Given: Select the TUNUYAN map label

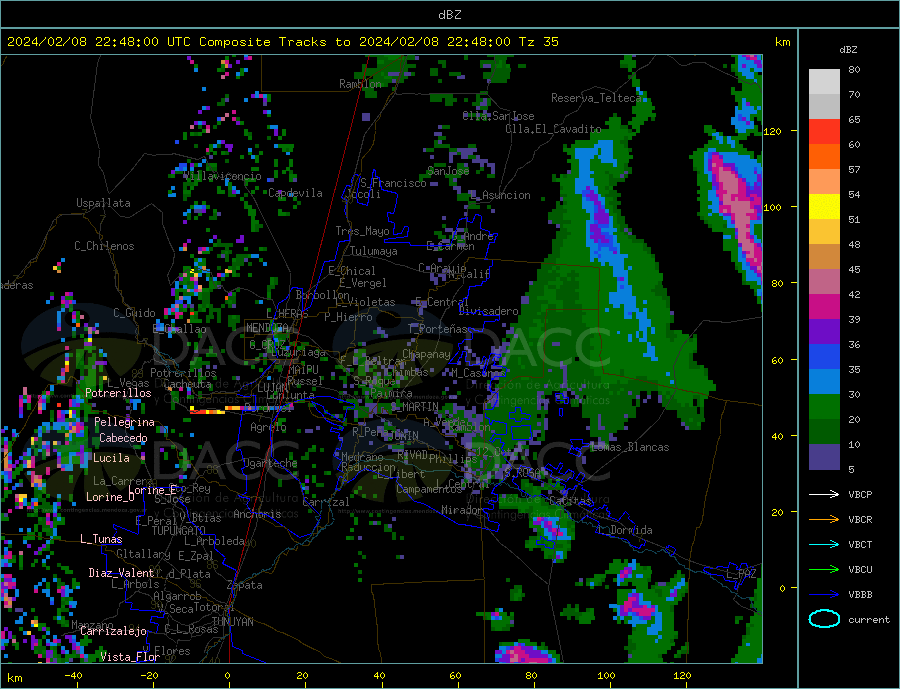Looking at the screenshot, I should 232,622.
